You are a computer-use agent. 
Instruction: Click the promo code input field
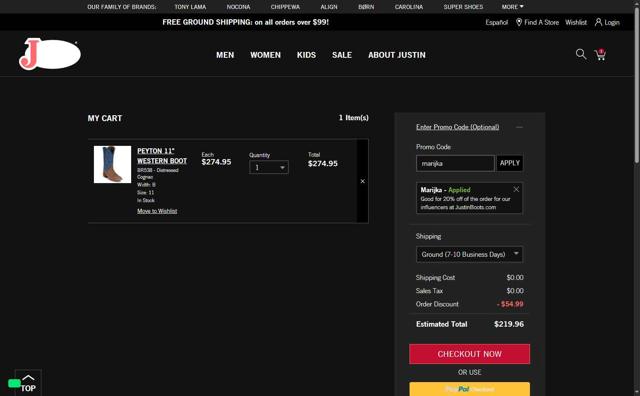coord(455,163)
